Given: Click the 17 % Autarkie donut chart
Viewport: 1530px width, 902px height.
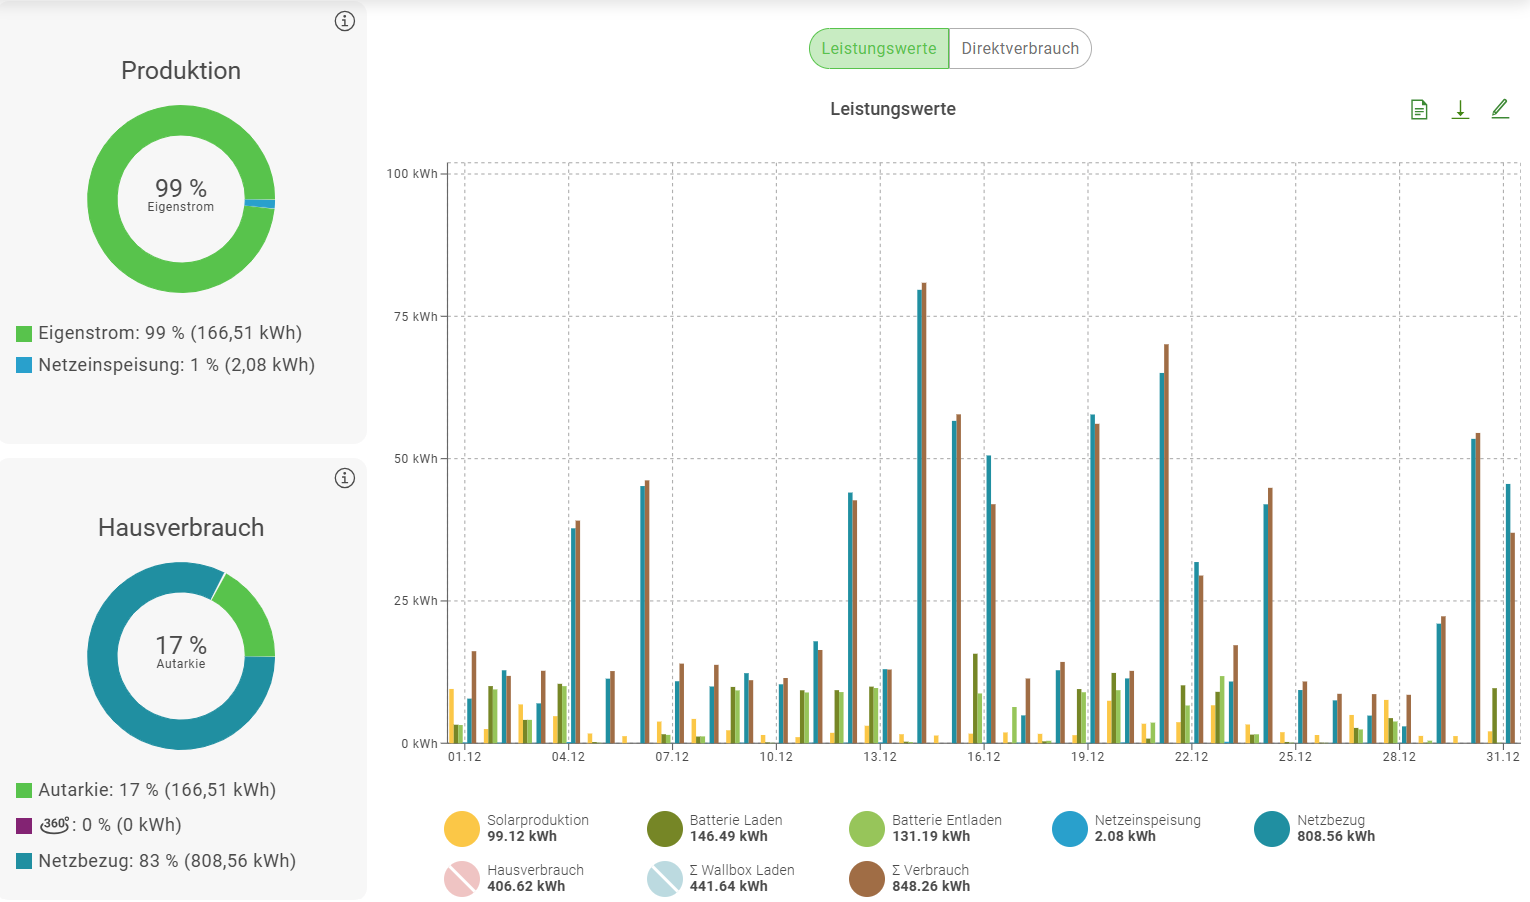Looking at the screenshot, I should (181, 655).
